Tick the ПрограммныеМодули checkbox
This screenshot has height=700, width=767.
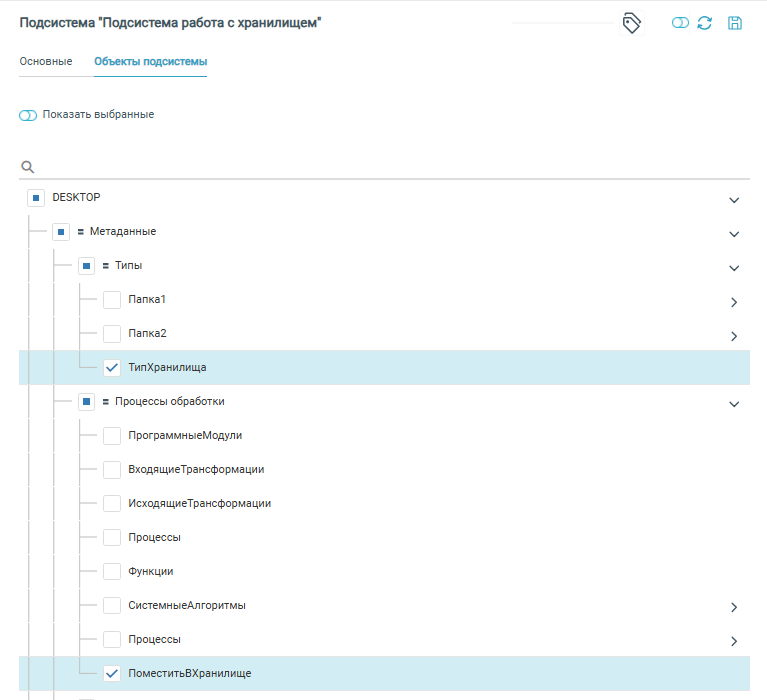coord(112,436)
